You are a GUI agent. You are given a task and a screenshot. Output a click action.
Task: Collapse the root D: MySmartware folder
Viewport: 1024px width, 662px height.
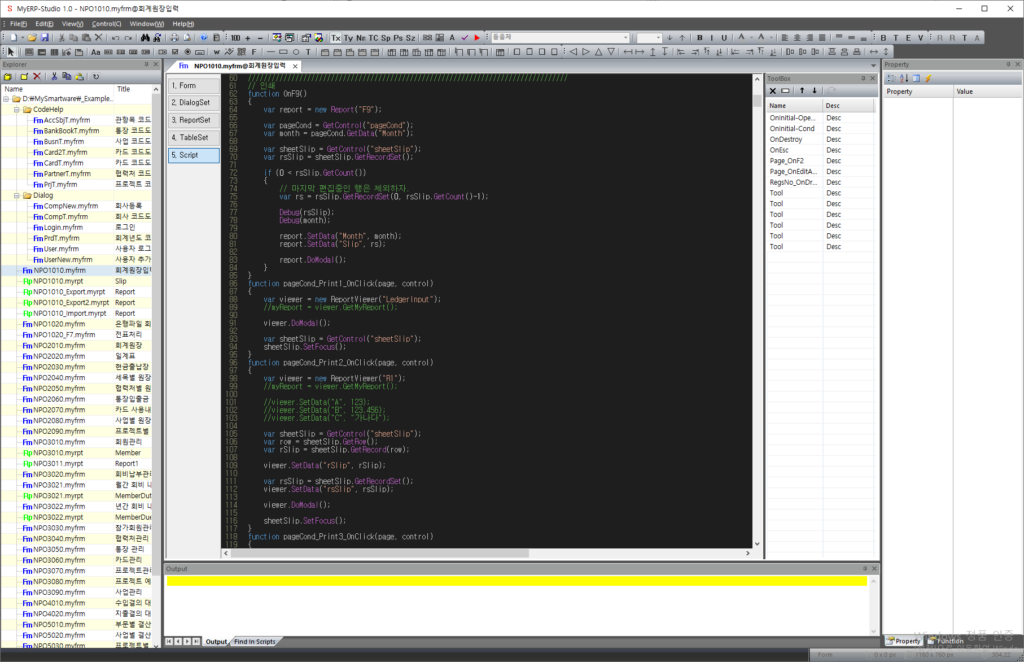(6, 99)
